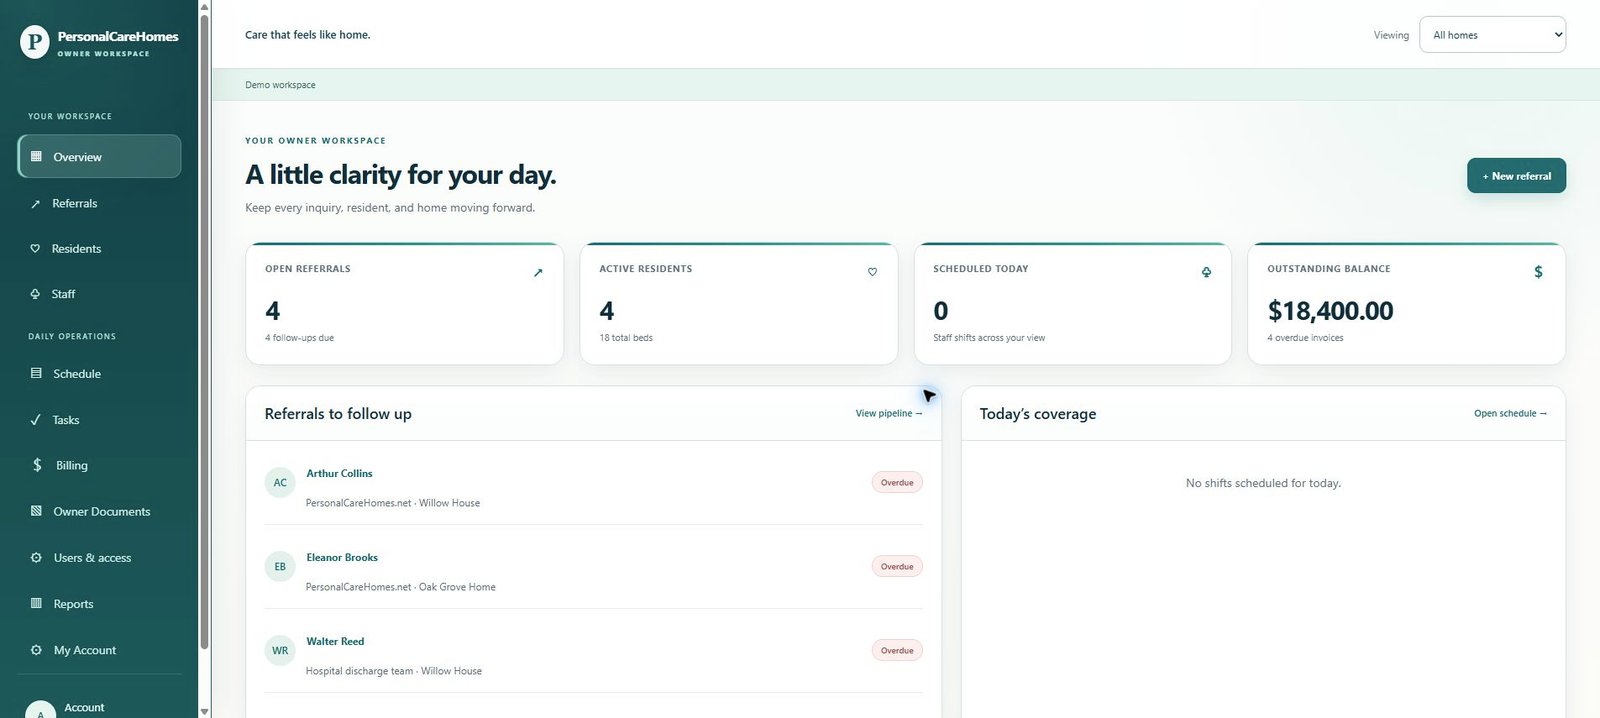Click the "Demo workspace" banner text
The image size is (1600, 718).
[x=280, y=85]
